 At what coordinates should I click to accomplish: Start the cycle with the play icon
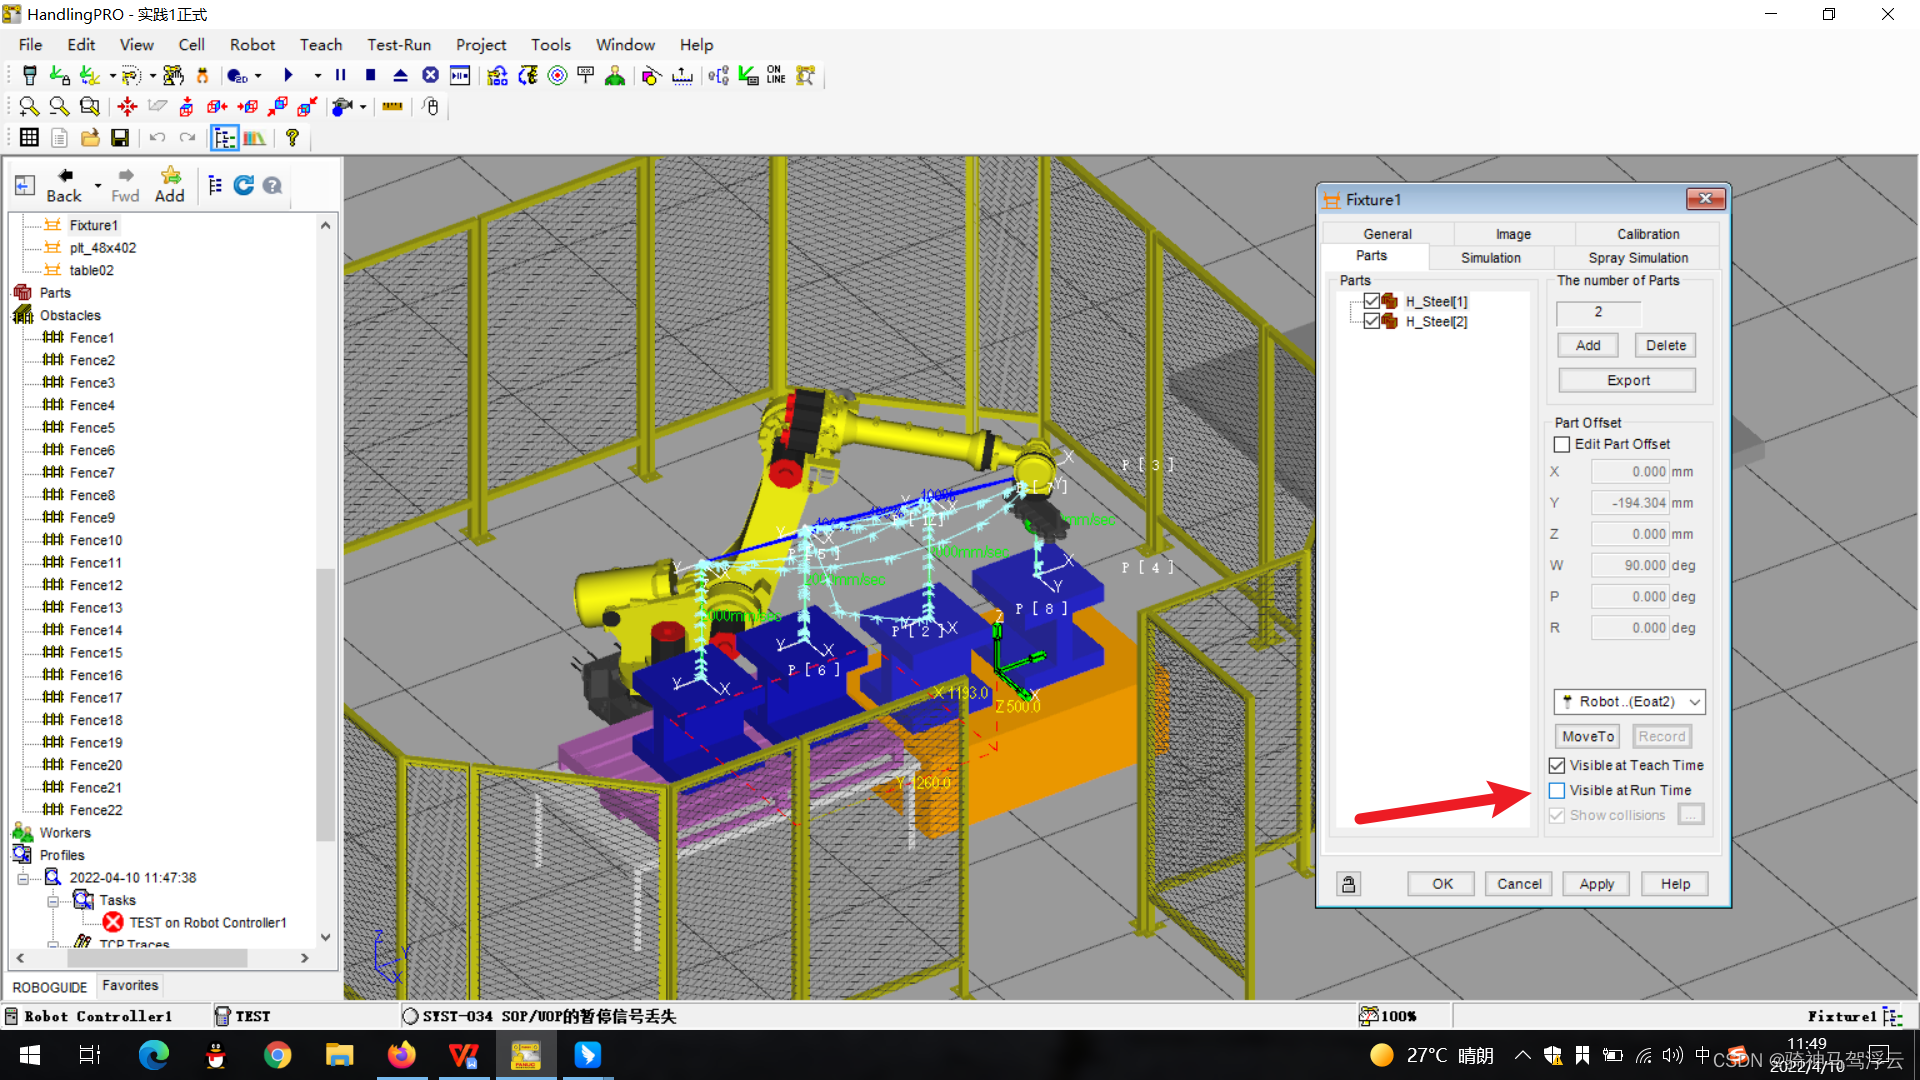point(288,75)
